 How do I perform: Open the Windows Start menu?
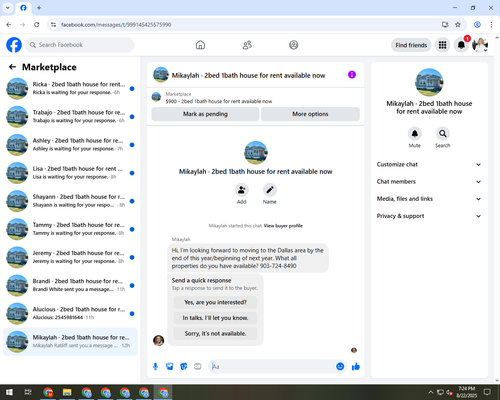click(9, 392)
